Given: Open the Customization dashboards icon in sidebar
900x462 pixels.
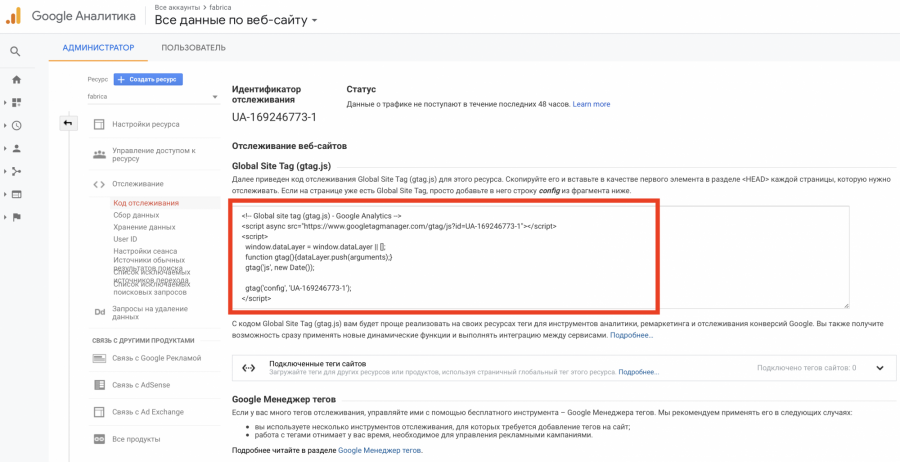Looking at the screenshot, I should [x=16, y=102].
